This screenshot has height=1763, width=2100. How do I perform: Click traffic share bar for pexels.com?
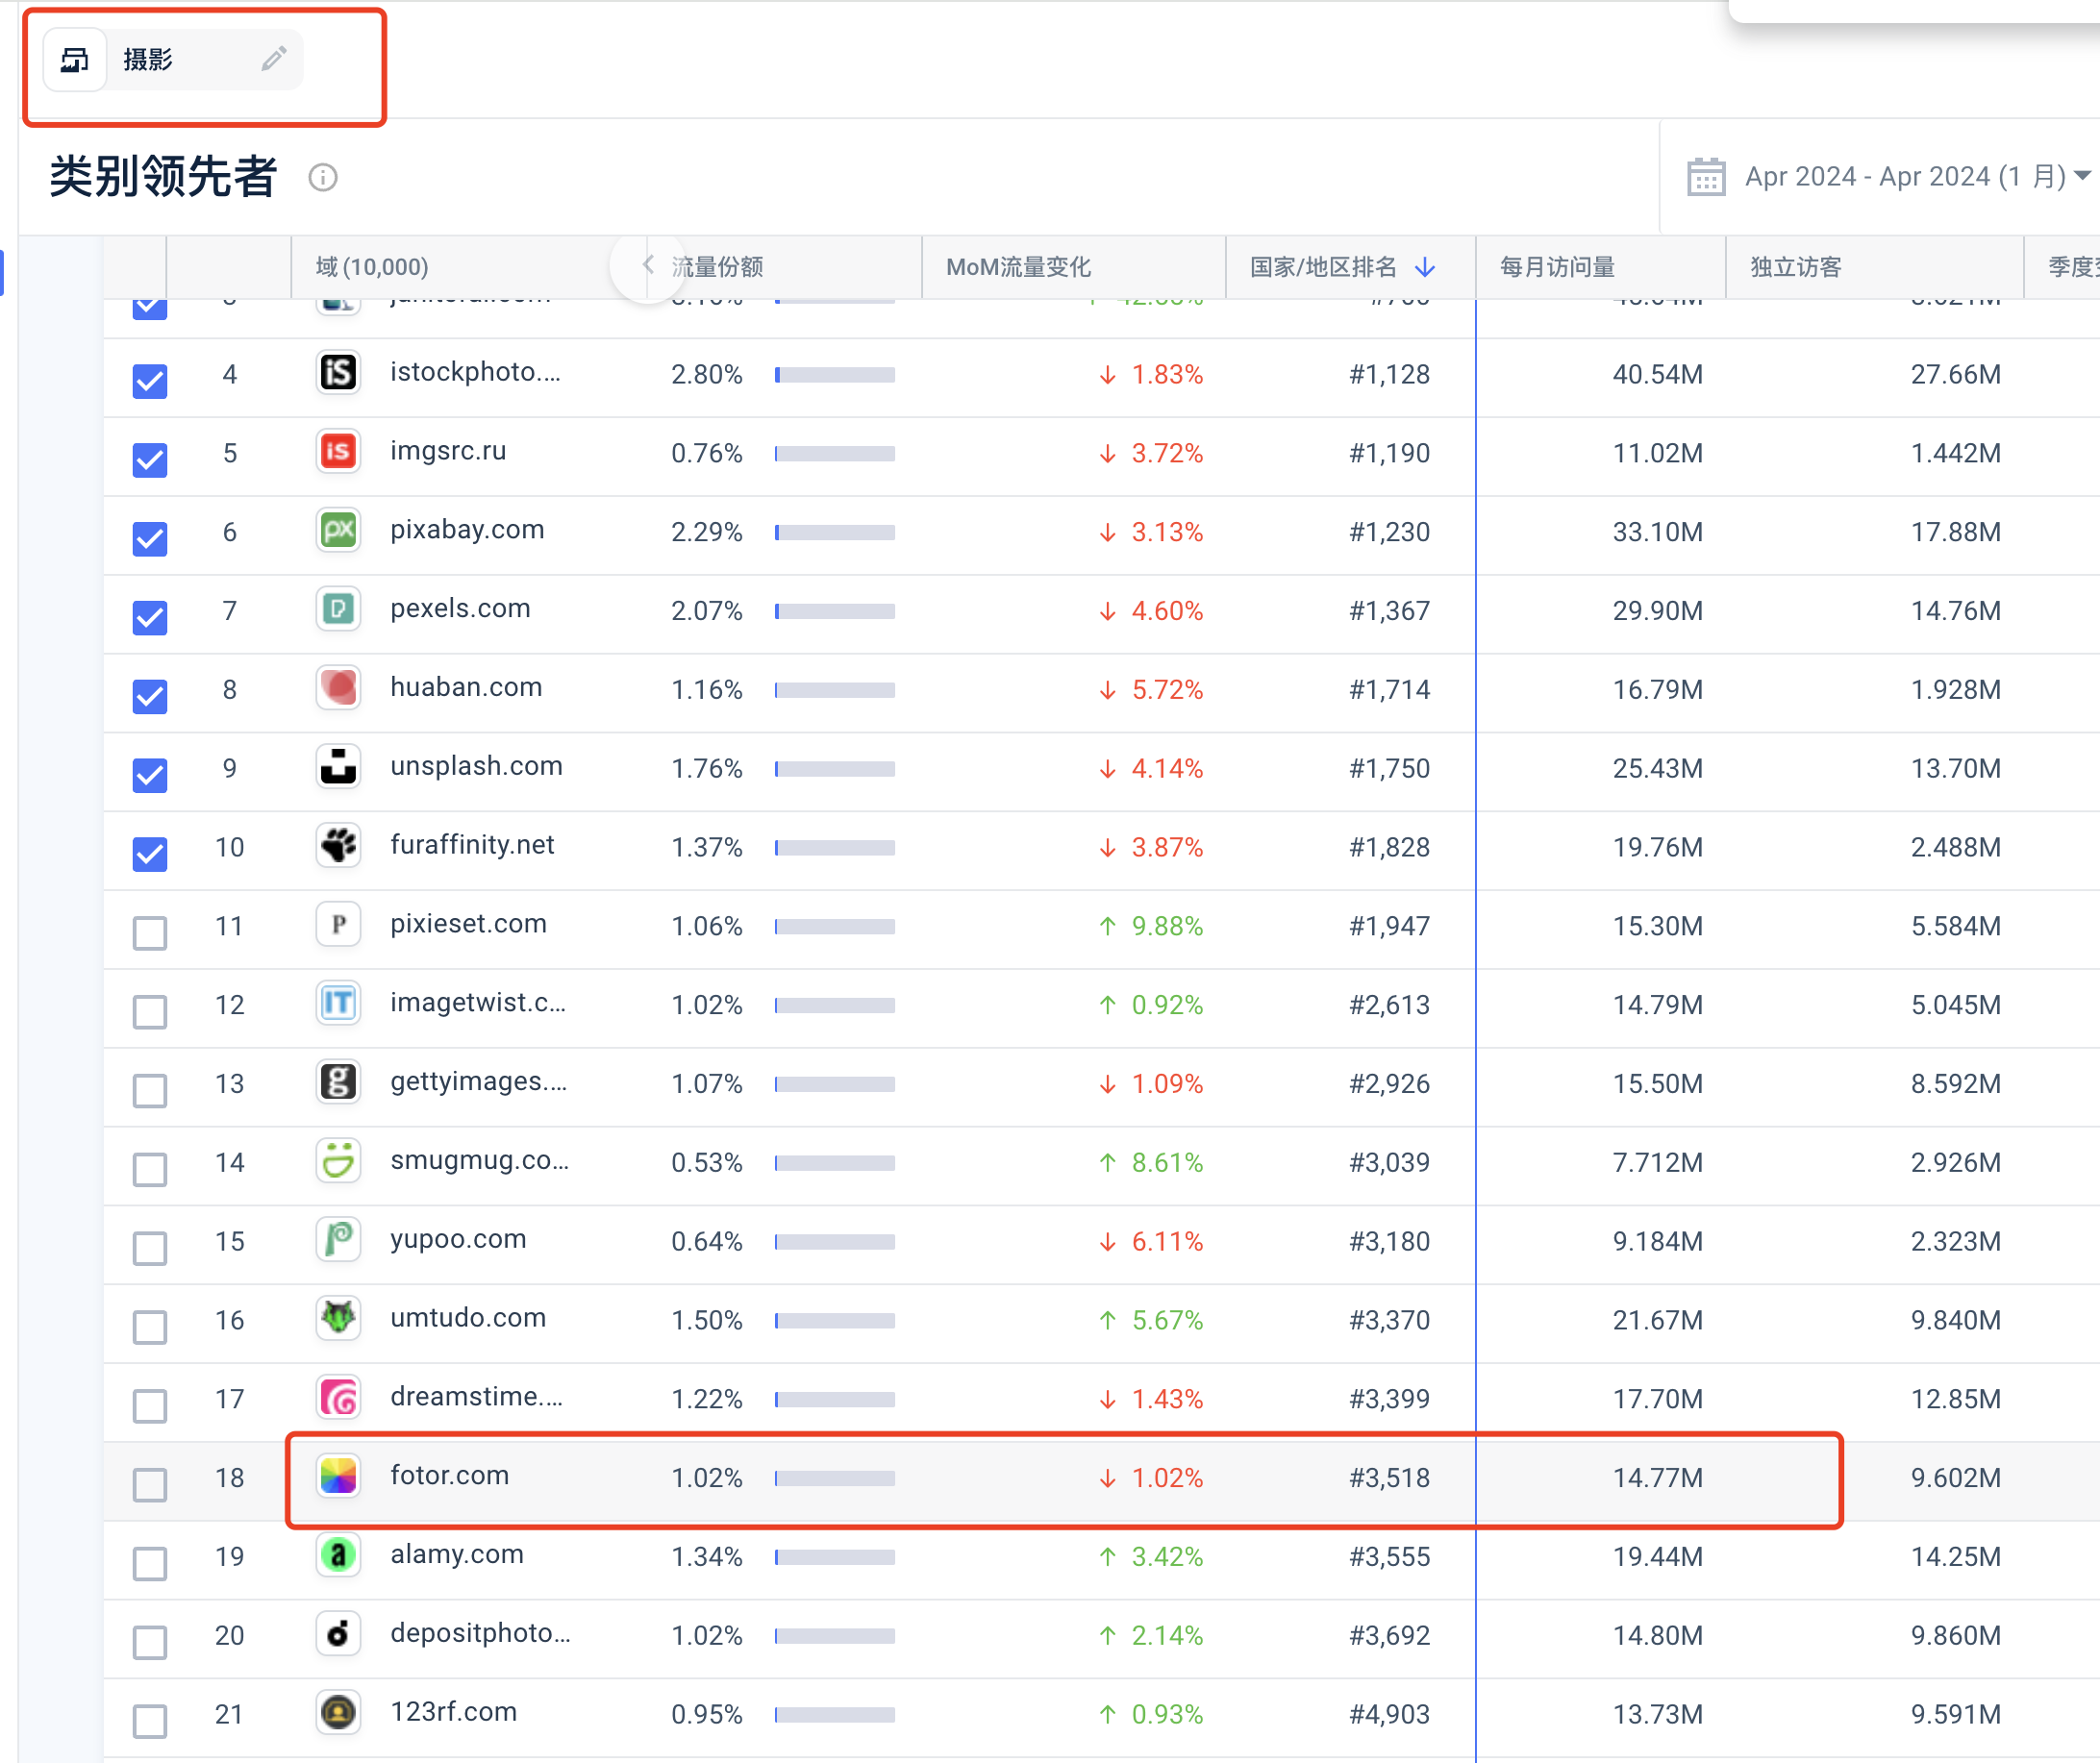point(834,611)
